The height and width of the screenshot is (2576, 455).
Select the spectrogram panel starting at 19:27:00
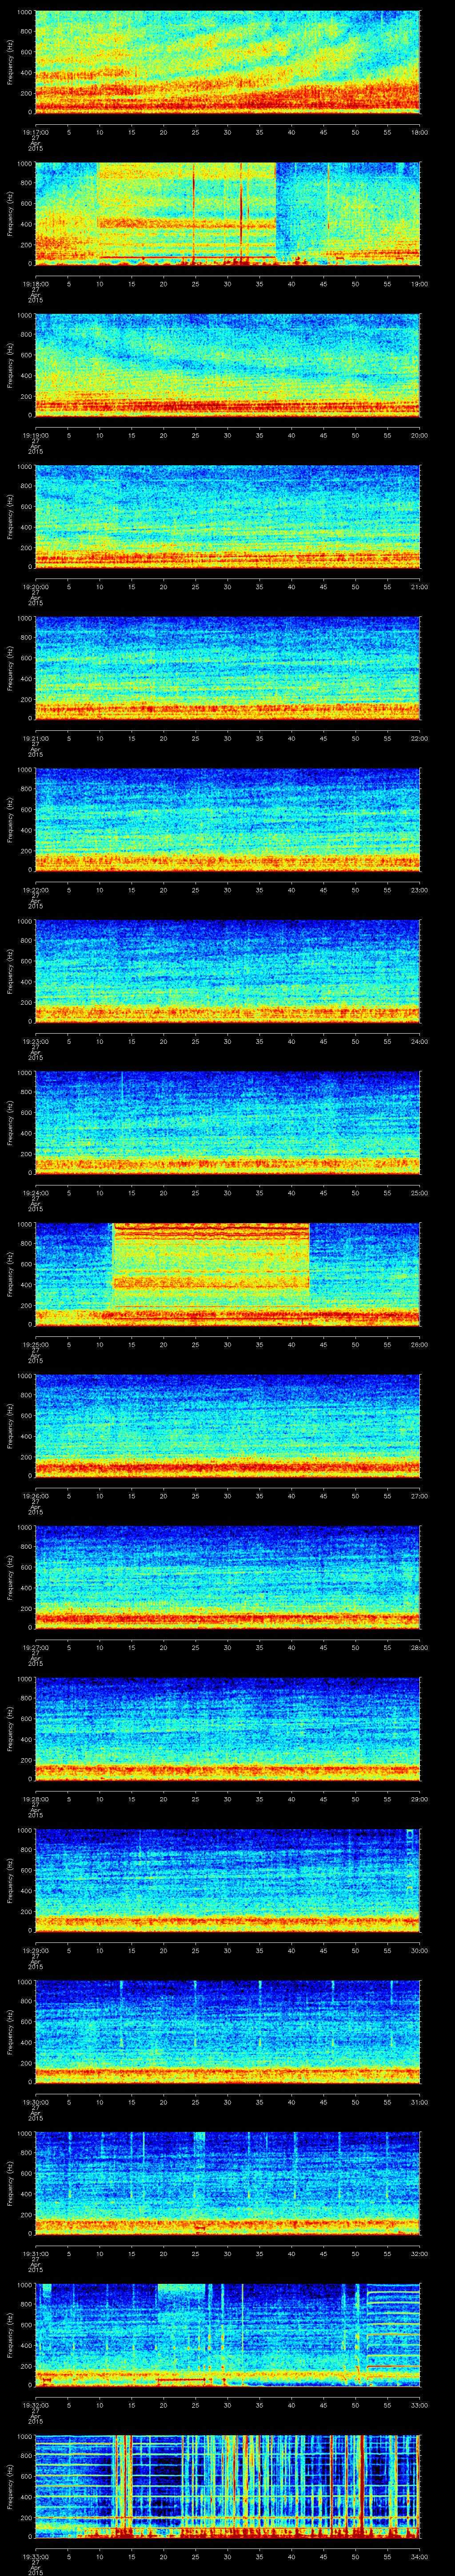(x=228, y=1577)
